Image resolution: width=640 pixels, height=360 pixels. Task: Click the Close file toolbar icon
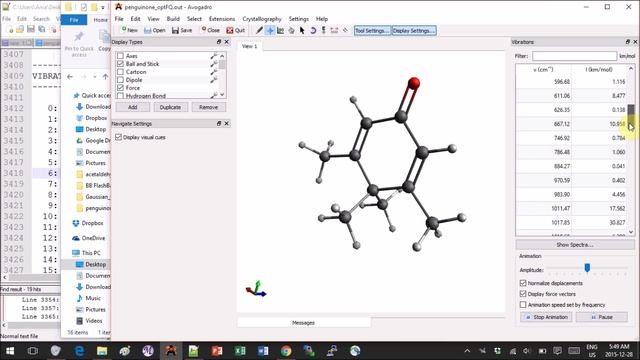tap(210, 30)
